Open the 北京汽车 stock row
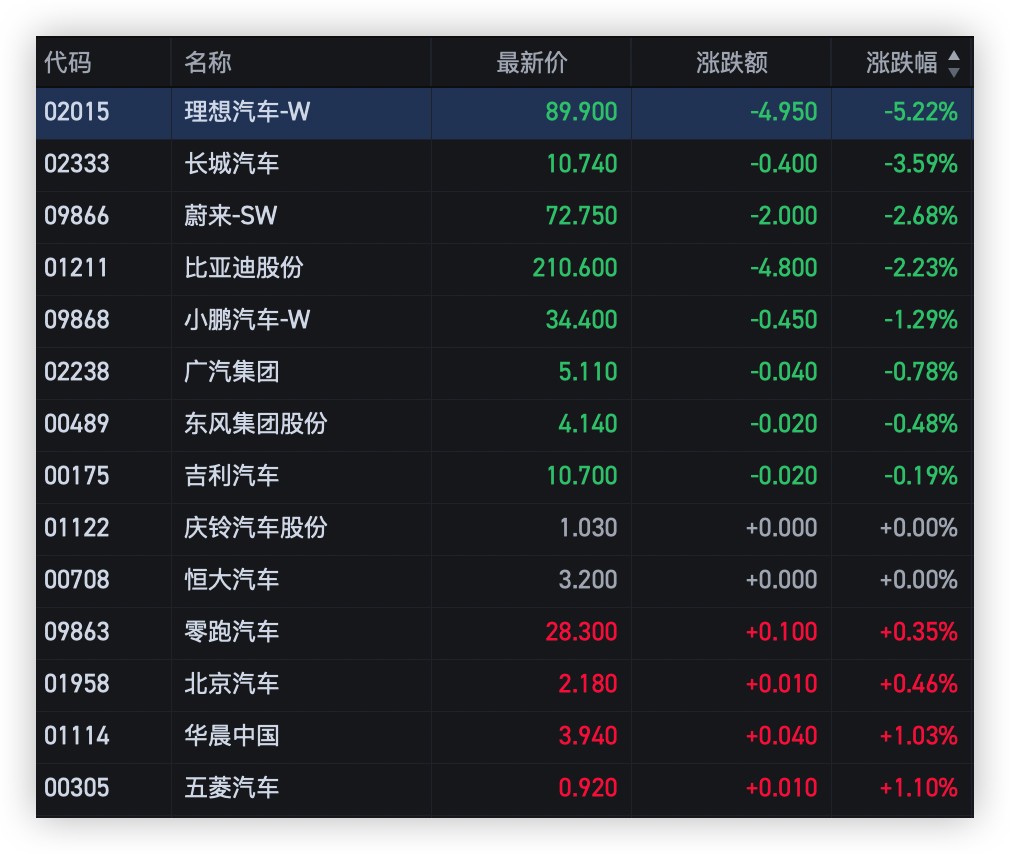 (x=232, y=684)
